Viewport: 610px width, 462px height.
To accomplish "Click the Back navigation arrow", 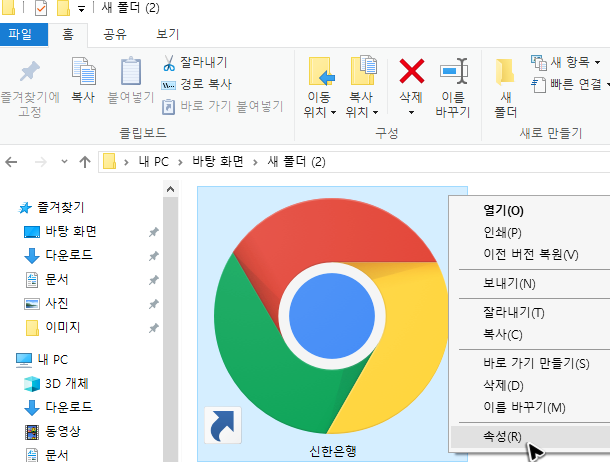I will tap(11, 162).
